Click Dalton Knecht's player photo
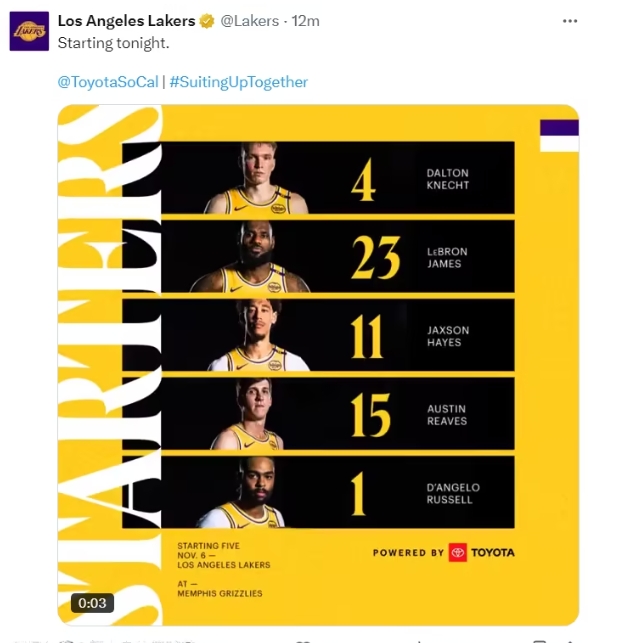 pos(257,178)
